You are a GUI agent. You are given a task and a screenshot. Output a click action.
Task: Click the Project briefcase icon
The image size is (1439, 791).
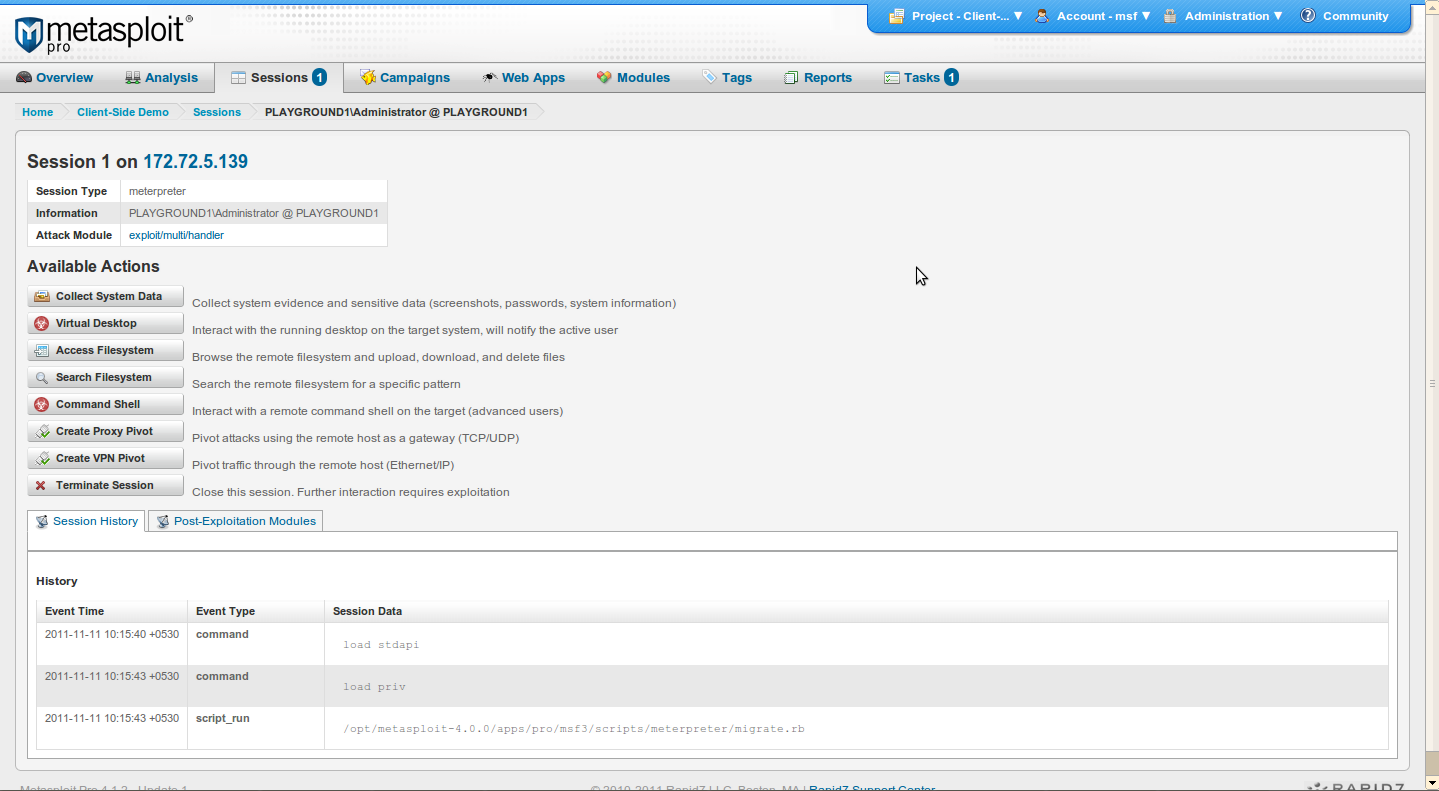895,16
